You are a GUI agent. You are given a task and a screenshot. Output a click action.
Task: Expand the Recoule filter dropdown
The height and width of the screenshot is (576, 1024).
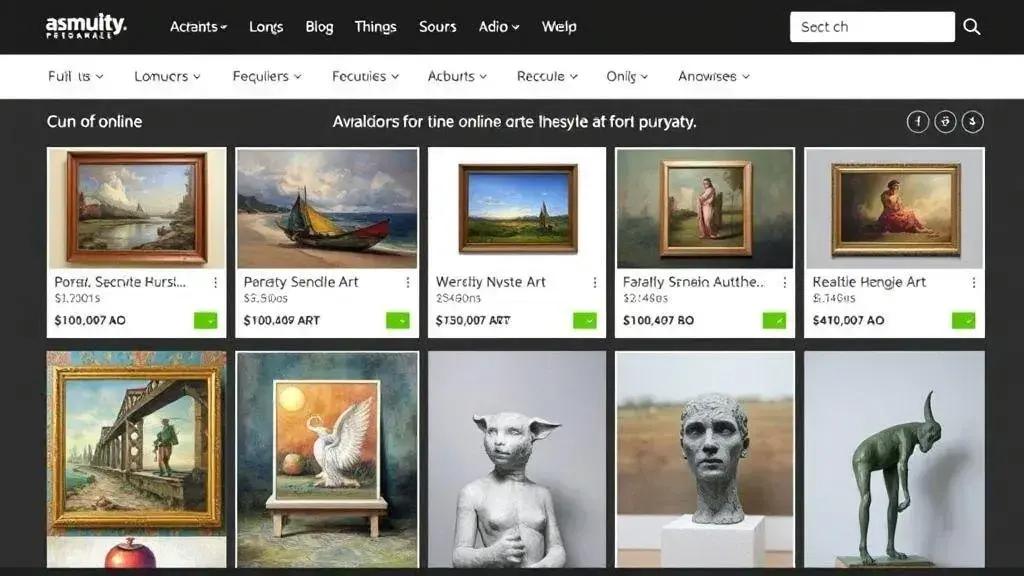547,76
